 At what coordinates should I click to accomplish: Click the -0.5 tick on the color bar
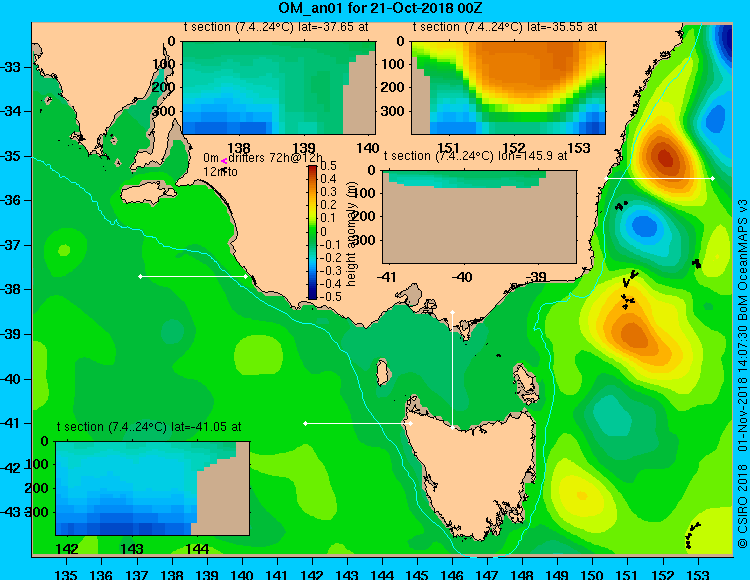pos(330,296)
